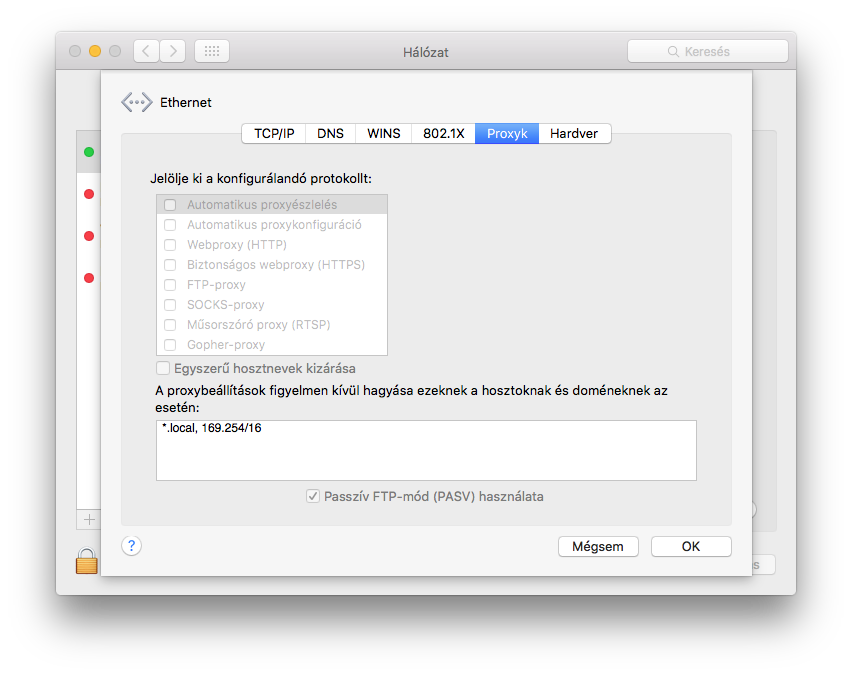Select Automatikus proxyészlelés row text

(x=262, y=205)
